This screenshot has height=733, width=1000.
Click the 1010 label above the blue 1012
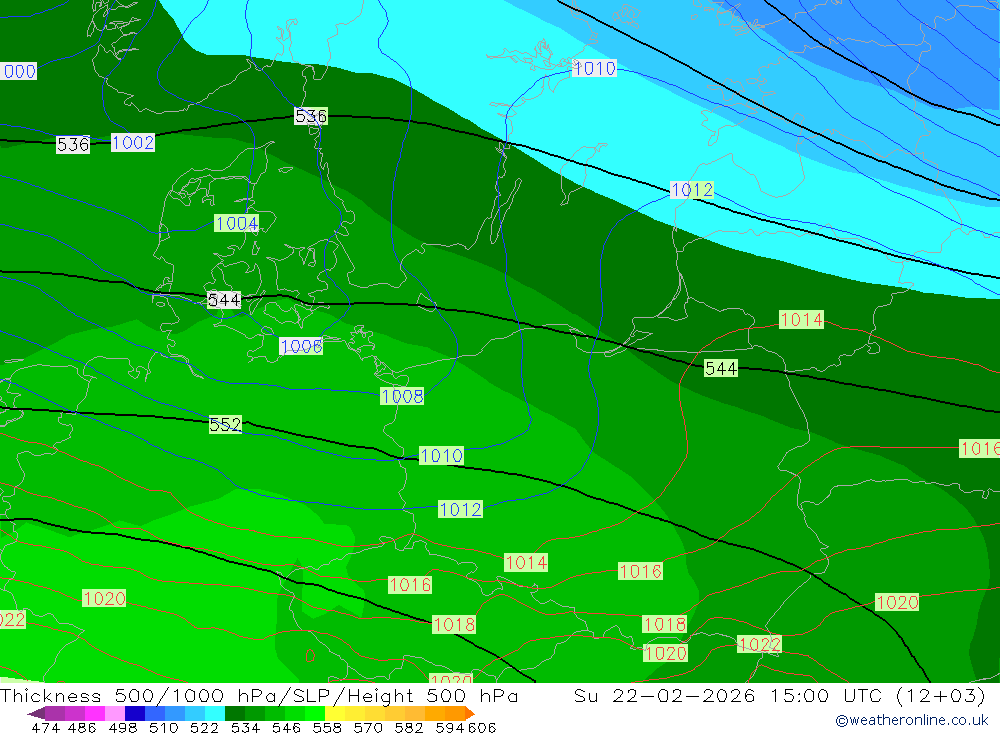point(441,455)
